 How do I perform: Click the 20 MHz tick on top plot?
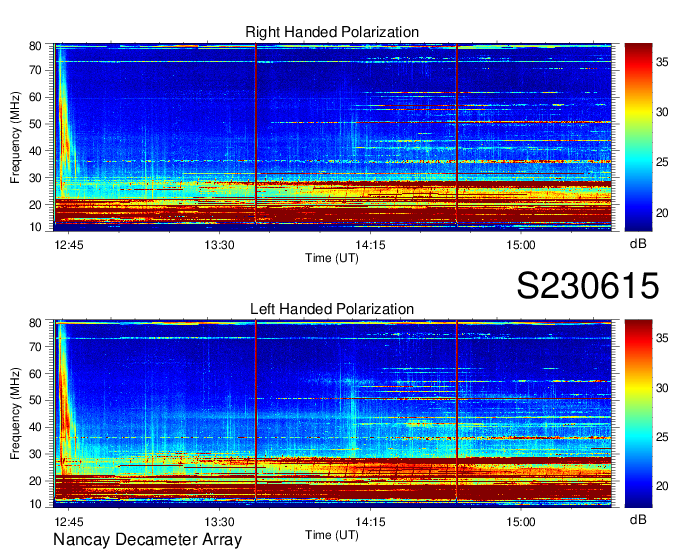[35, 205]
